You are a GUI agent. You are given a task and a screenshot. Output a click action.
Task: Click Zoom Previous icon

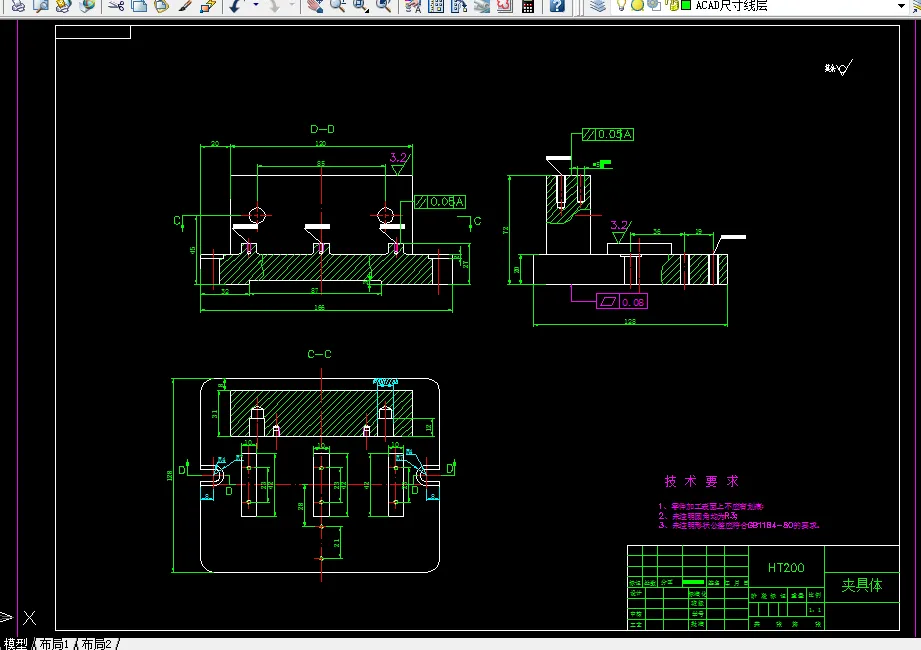pos(384,6)
